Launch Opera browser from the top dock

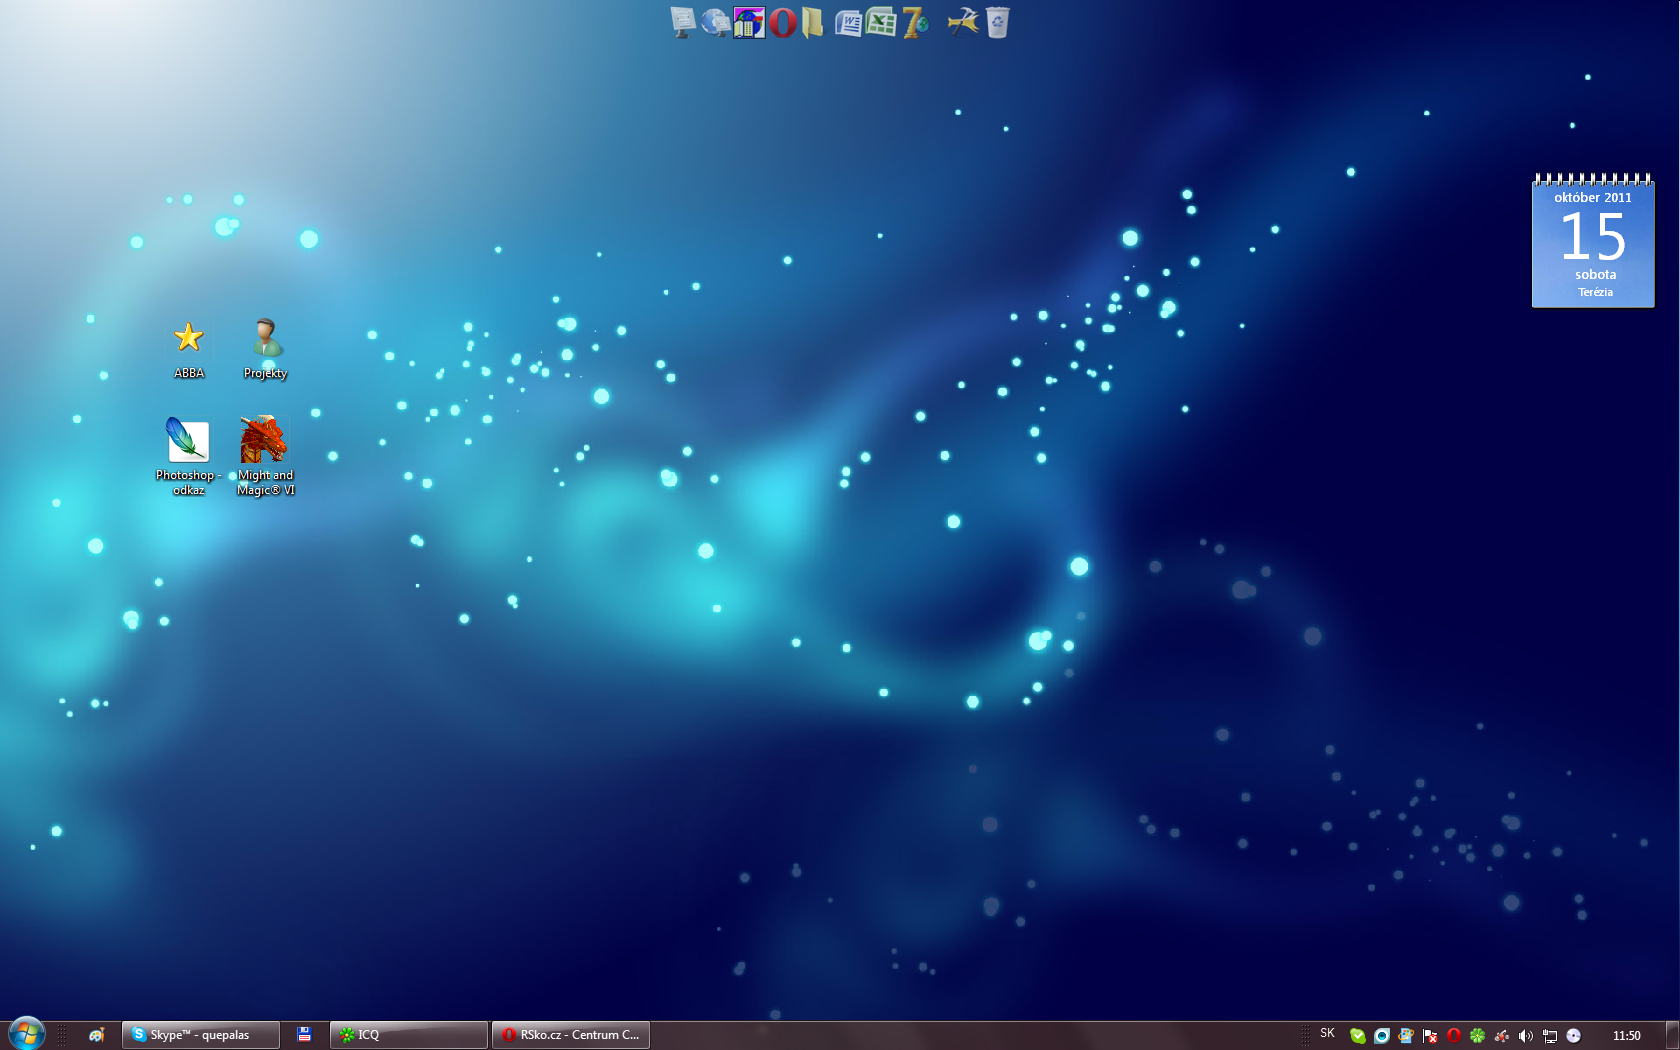[782, 22]
